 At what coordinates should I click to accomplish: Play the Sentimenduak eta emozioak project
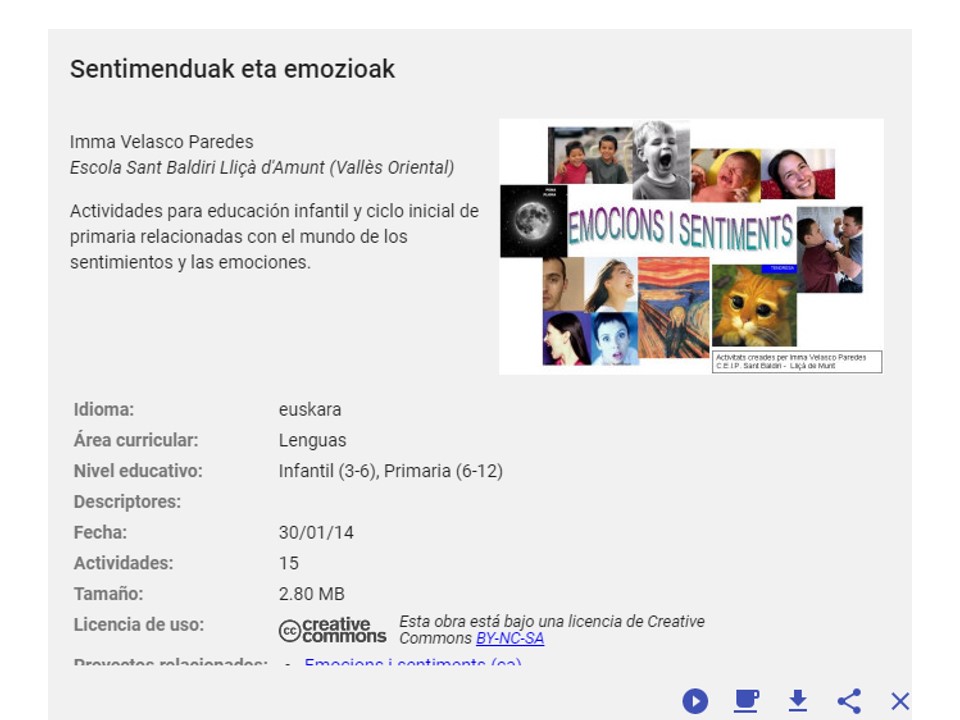695,701
